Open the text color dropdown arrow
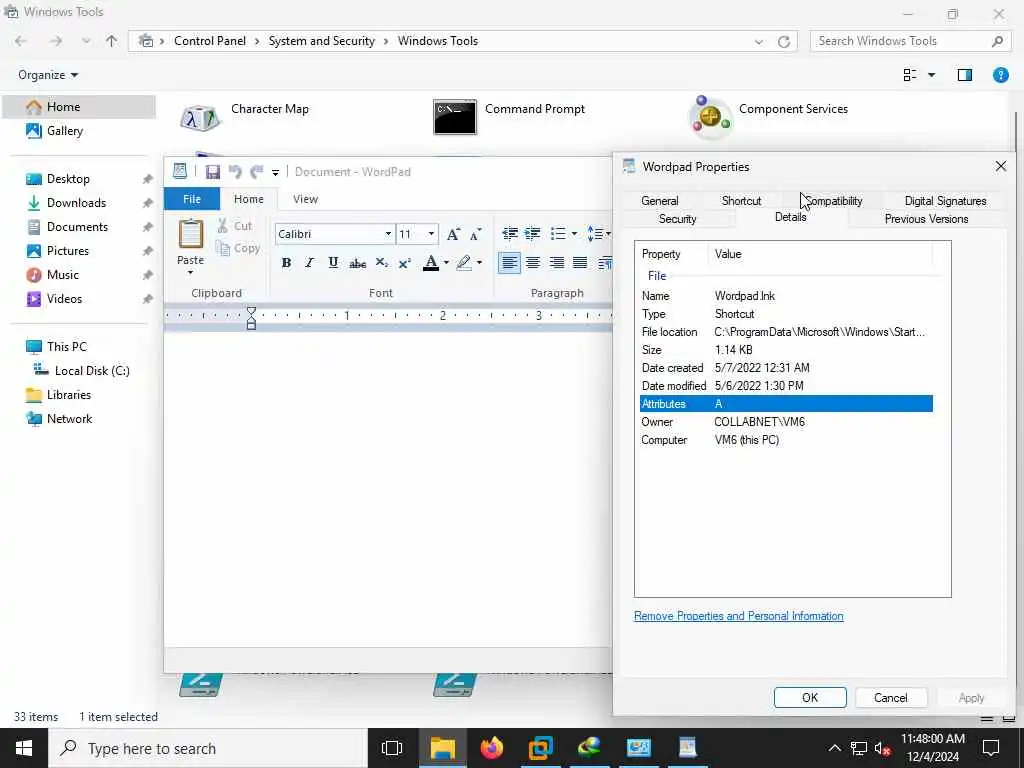This screenshot has width=1024, height=768. tap(447, 263)
